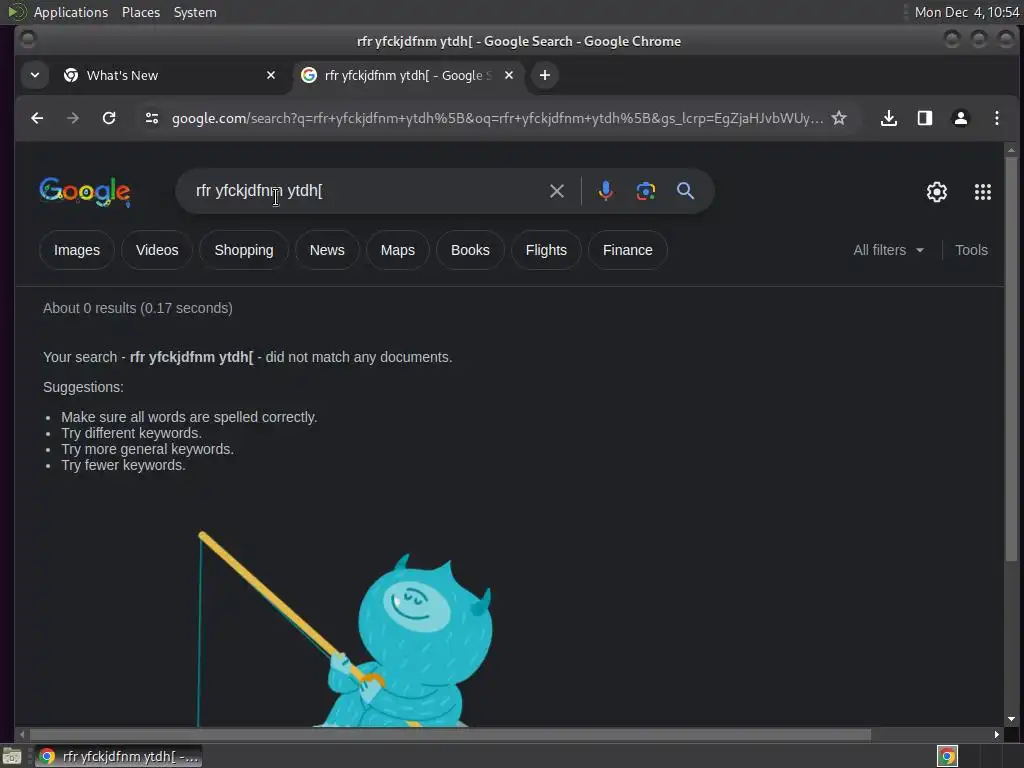View site information icon in address bar

point(152,118)
